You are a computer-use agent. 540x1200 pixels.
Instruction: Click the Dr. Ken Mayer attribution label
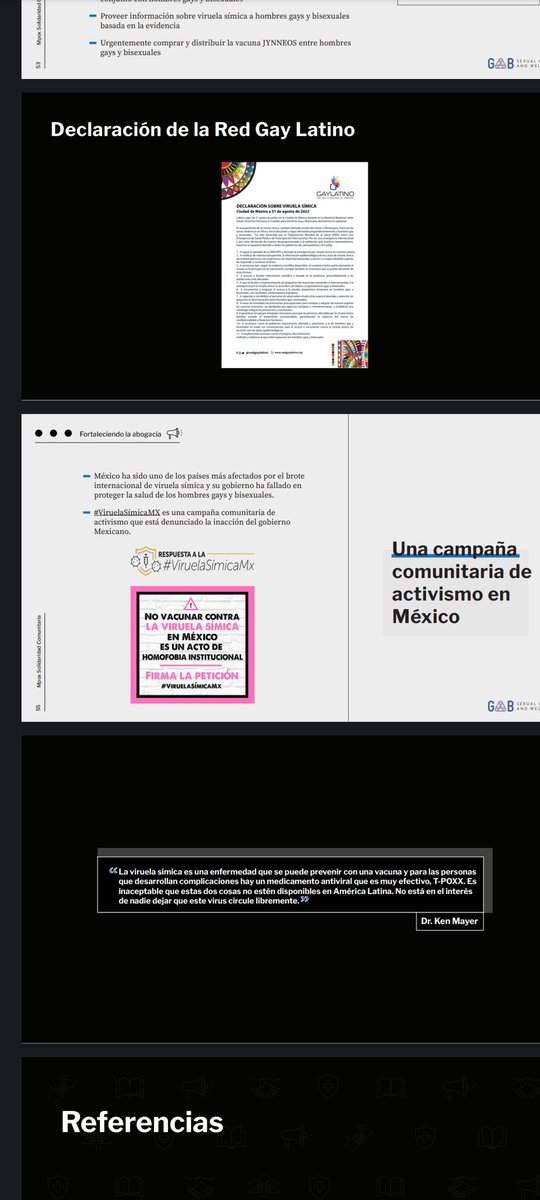point(450,922)
